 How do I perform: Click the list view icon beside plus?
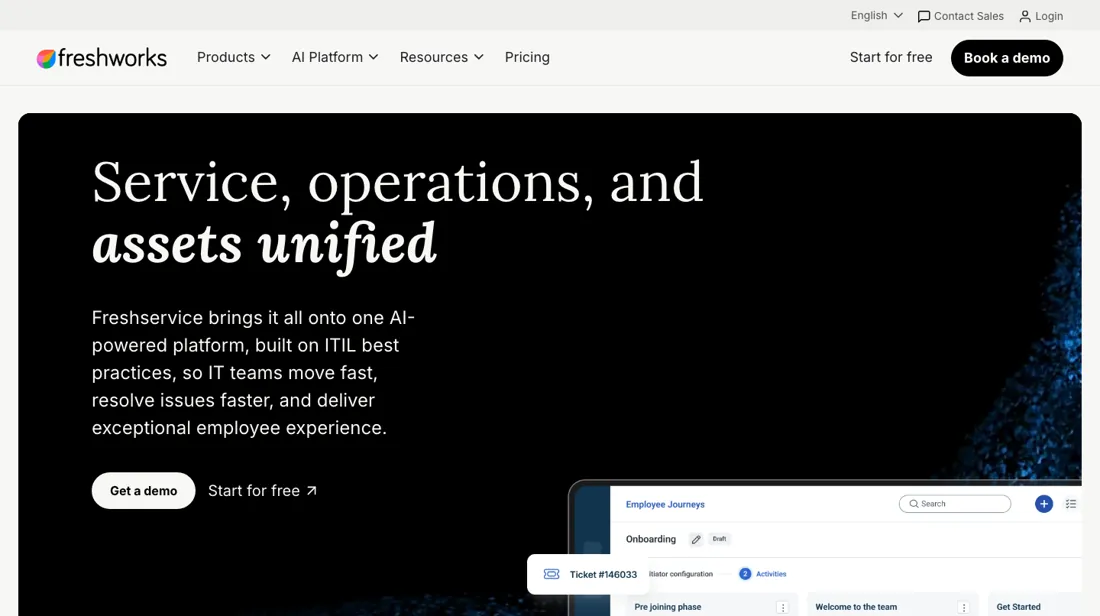1071,504
